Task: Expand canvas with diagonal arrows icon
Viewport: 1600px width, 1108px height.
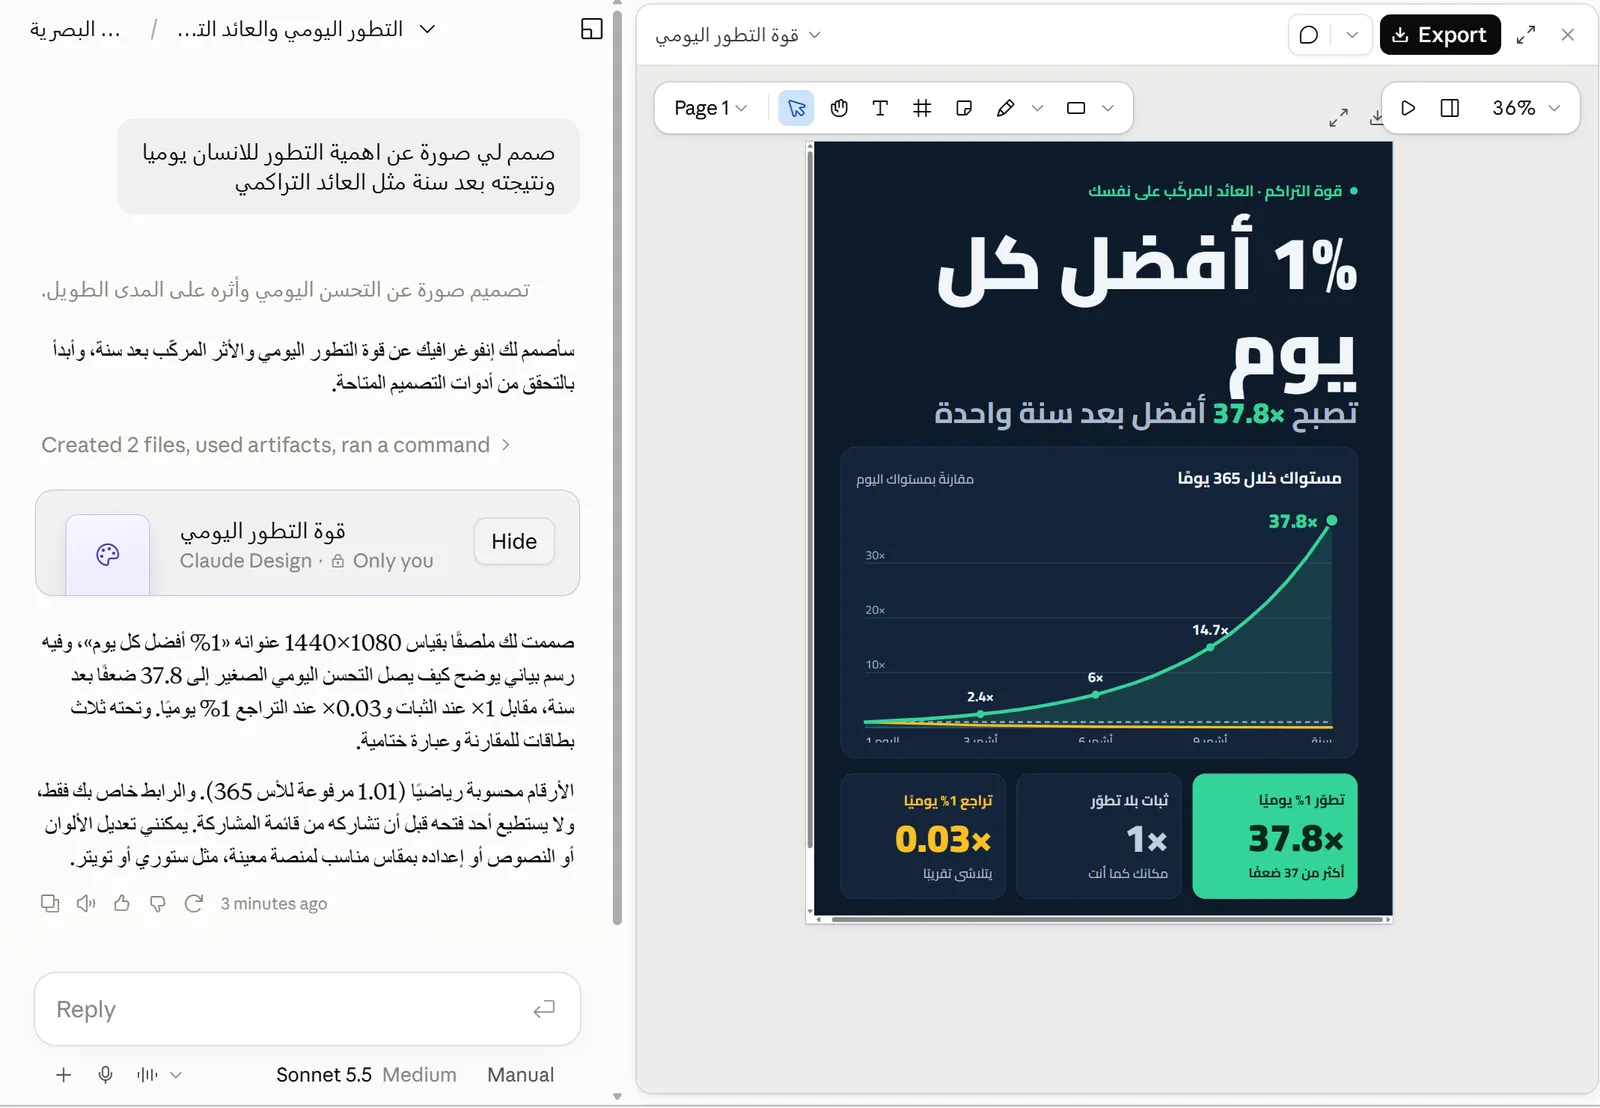Action: [1338, 118]
